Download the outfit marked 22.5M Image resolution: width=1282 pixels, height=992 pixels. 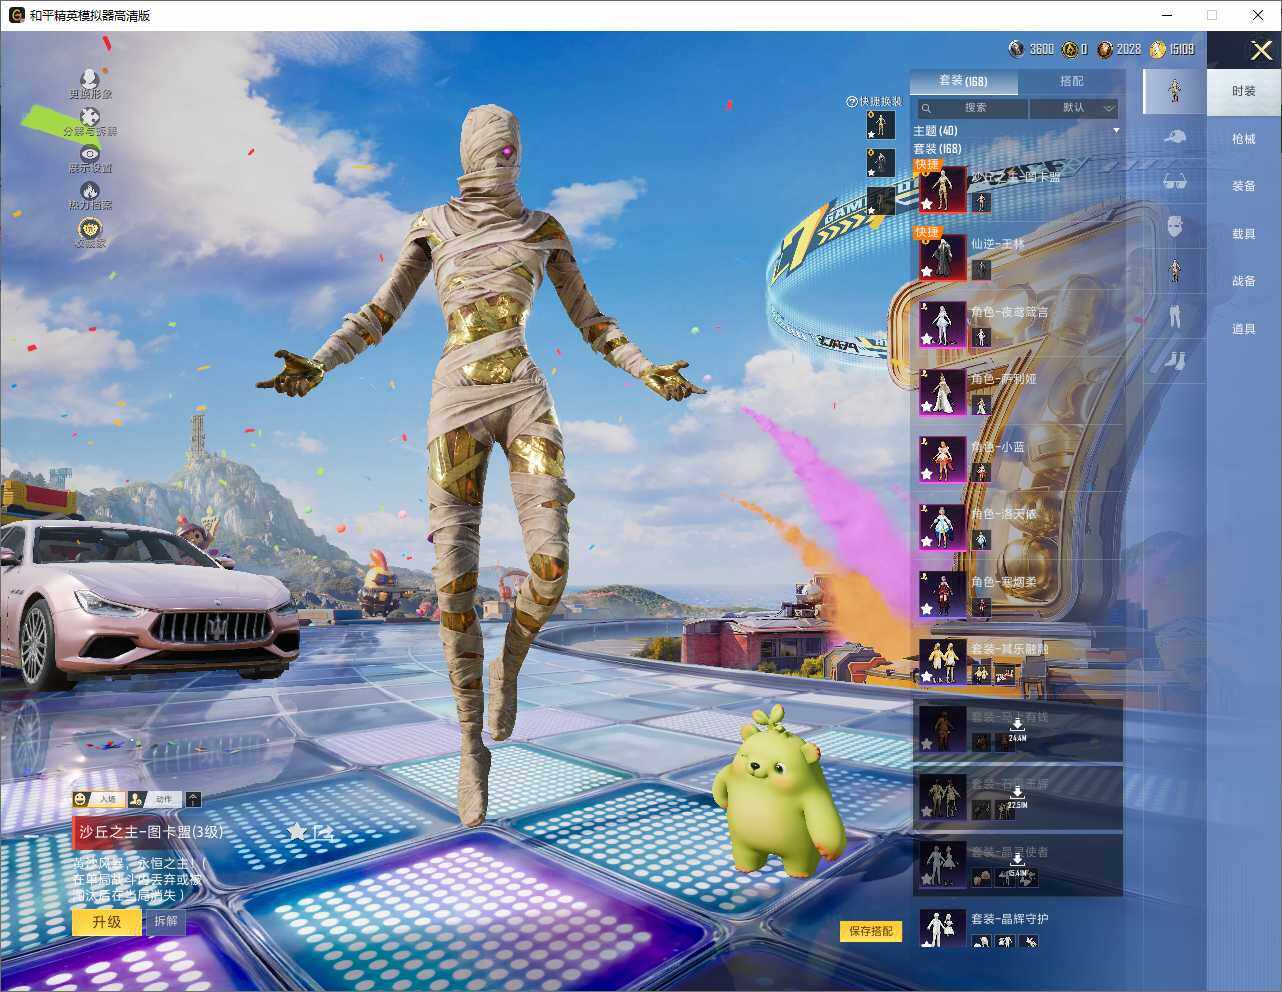coord(1017,797)
